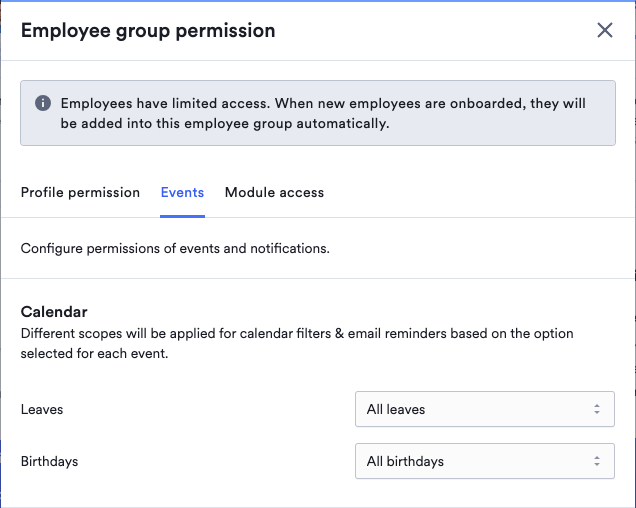Select the Events tab
Viewport: 636px width, 508px height.
pyautogui.click(x=182, y=192)
